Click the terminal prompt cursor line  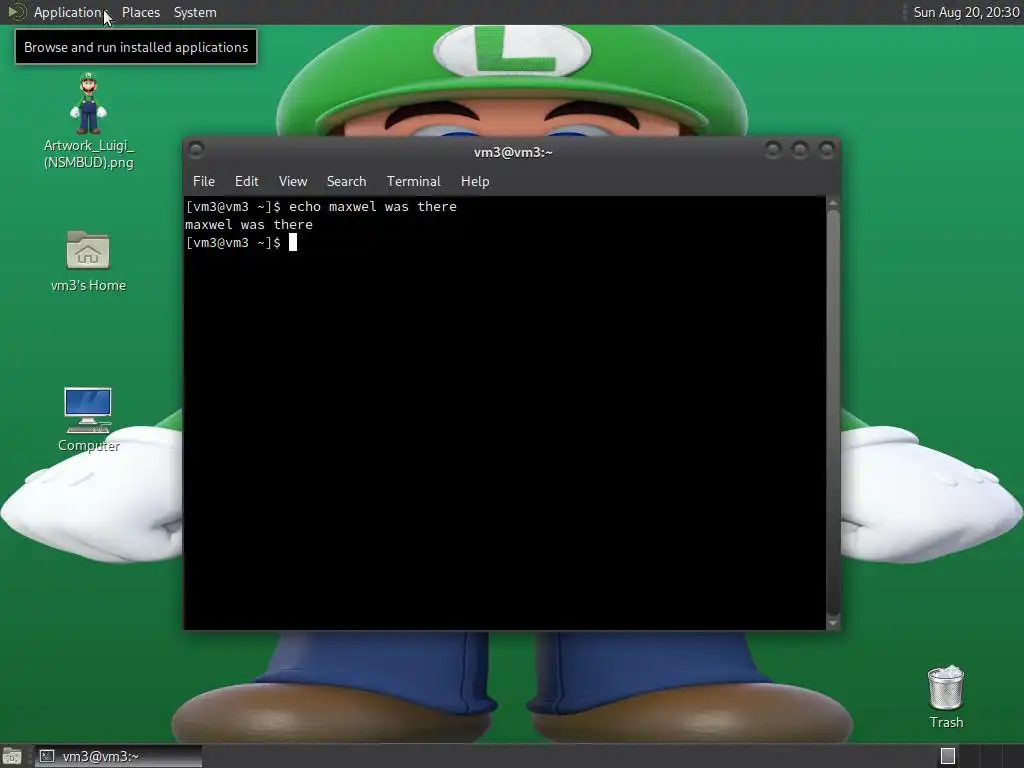pos(241,243)
